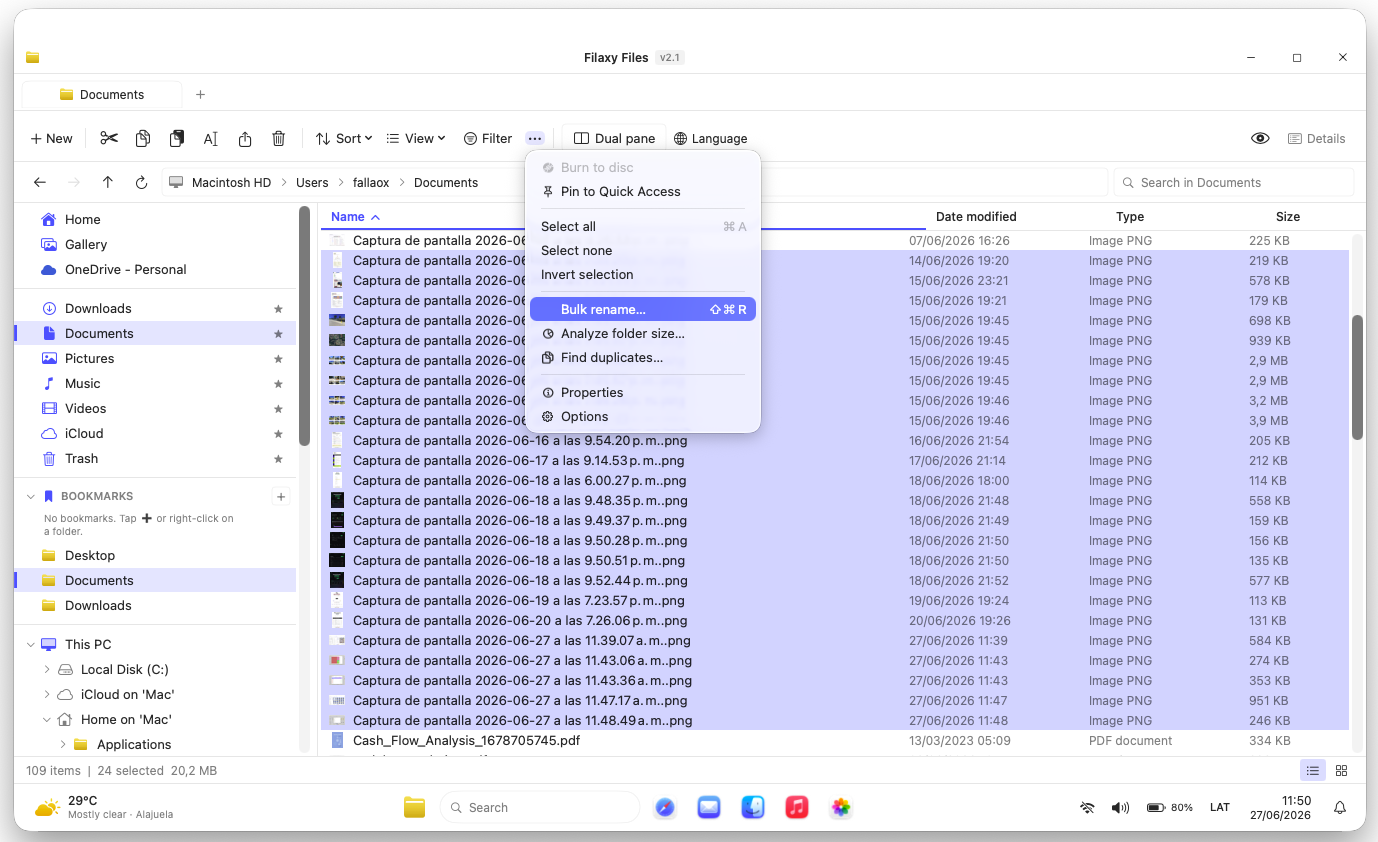Choose Pin to Quick Access
Screen dimensions: 1378x842
click(x=643, y=192)
